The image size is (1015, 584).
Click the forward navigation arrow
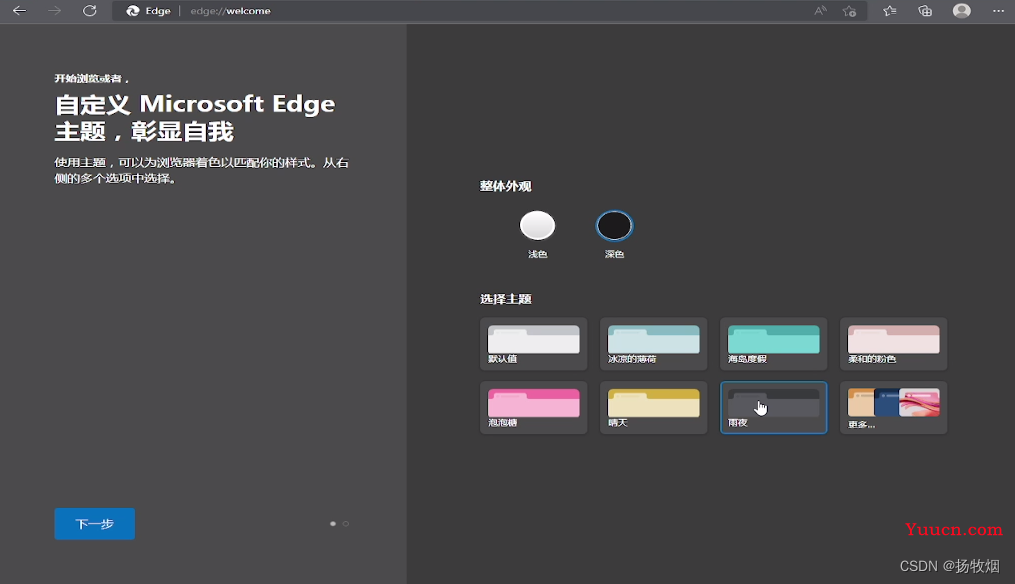[x=54, y=10]
